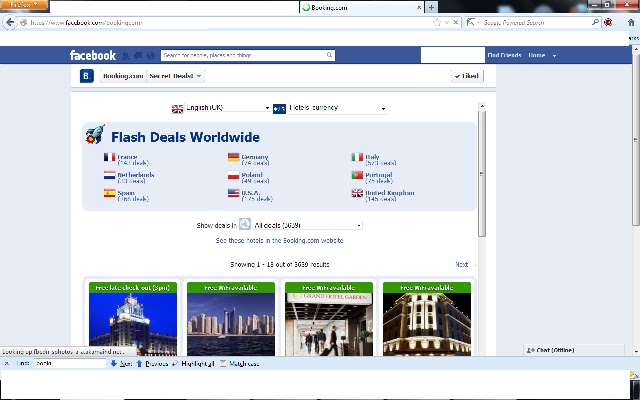
Task: Open hotel thumbnail with free late check-out
Action: click(133, 324)
